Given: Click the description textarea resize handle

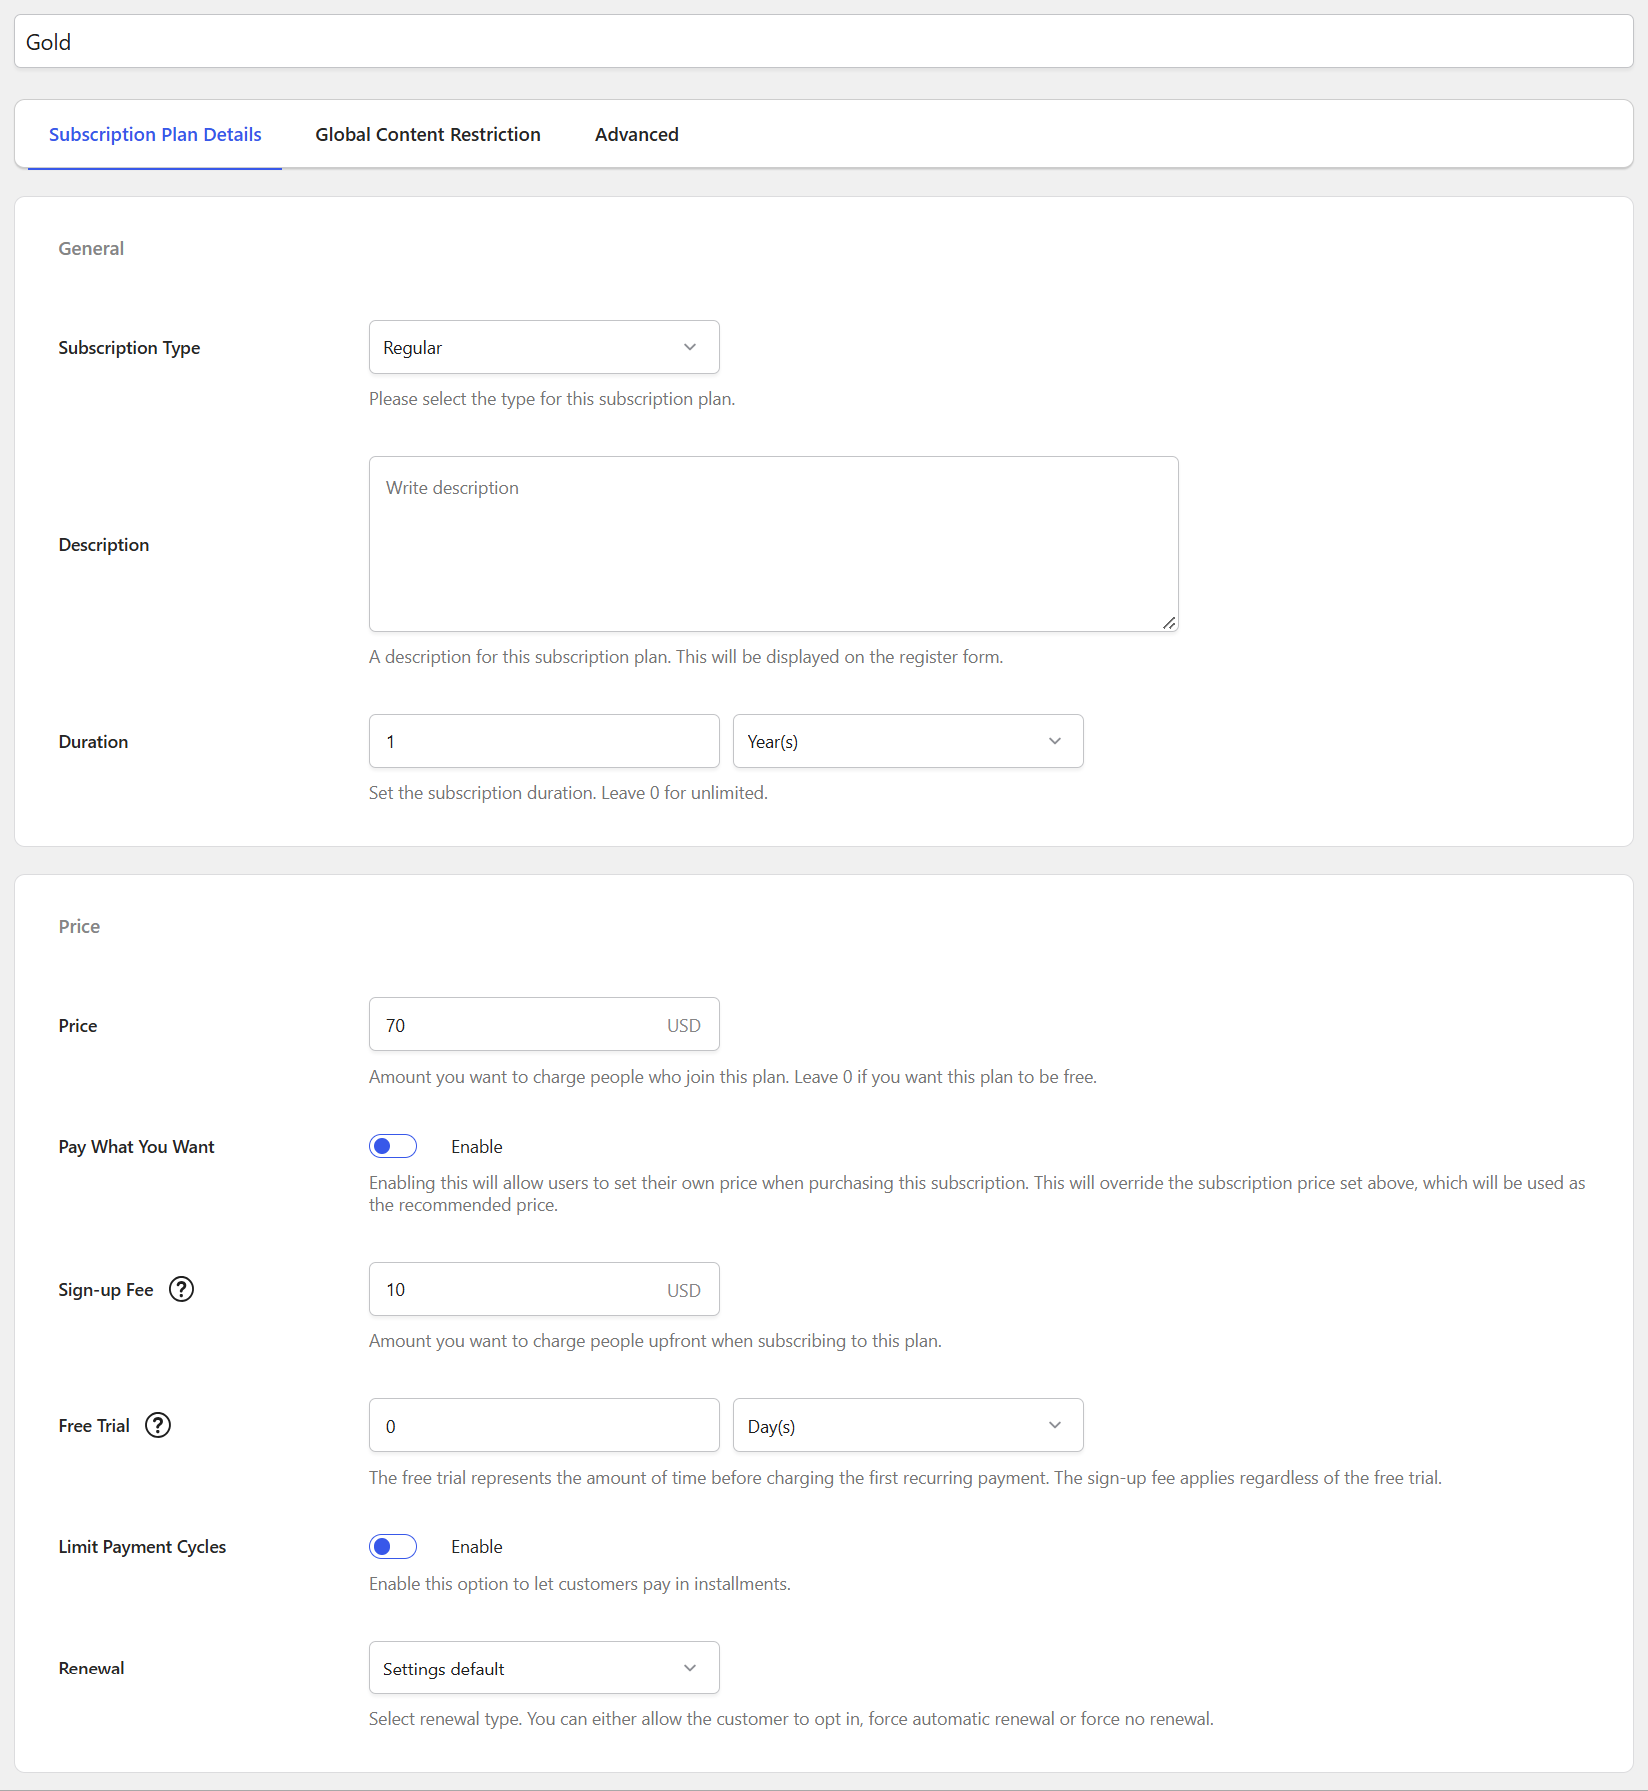Looking at the screenshot, I should coord(1168,622).
